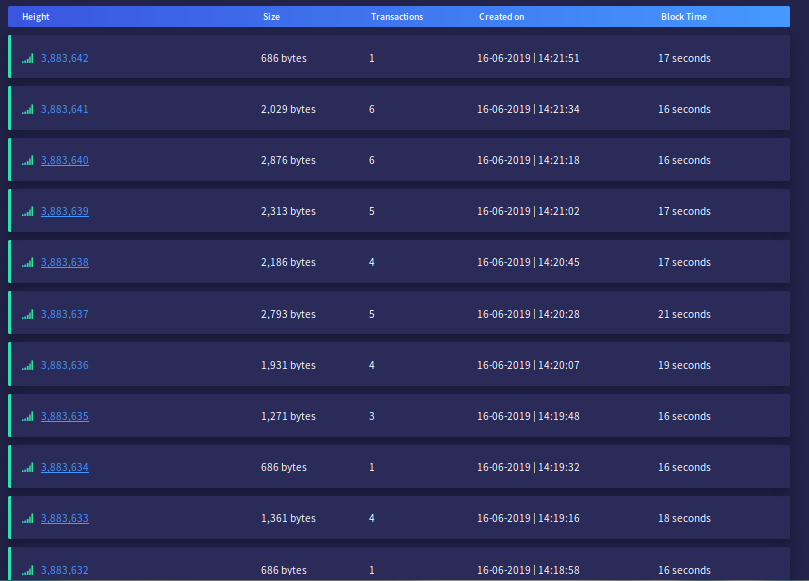
Task: Select the 1,931 bytes size cell
Action: click(x=288, y=365)
